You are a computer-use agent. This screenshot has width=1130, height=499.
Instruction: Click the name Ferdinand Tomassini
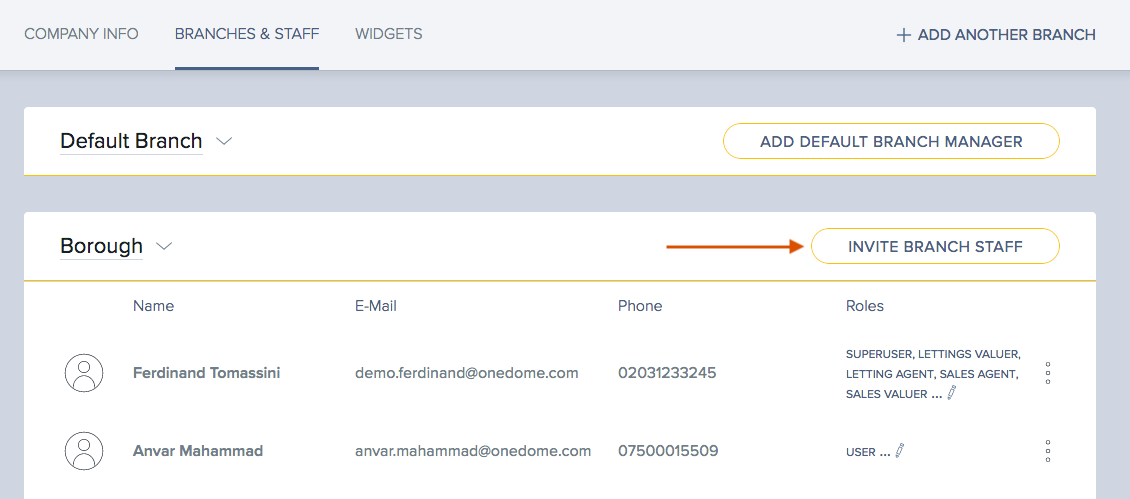click(x=207, y=373)
